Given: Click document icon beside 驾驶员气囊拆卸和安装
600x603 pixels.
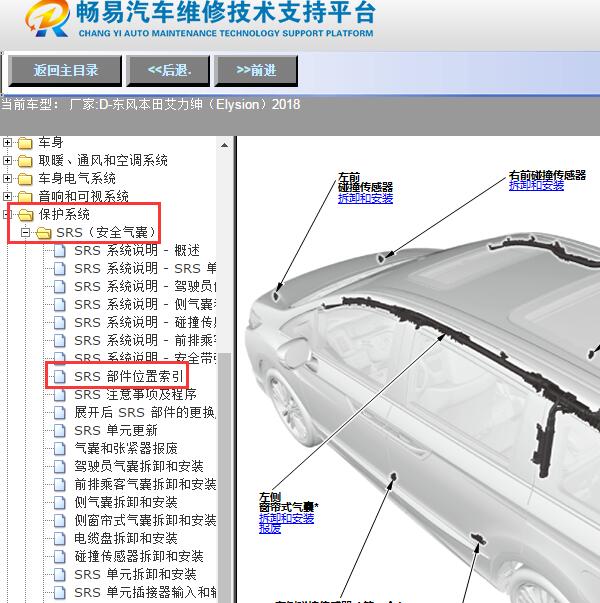Looking at the screenshot, I should tap(59, 466).
